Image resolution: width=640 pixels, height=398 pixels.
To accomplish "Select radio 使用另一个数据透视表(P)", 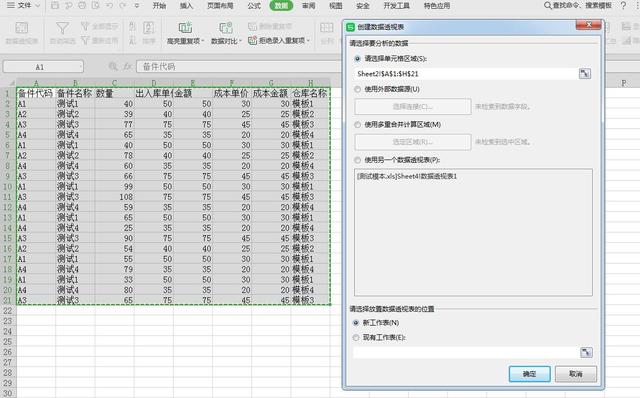I will point(358,160).
